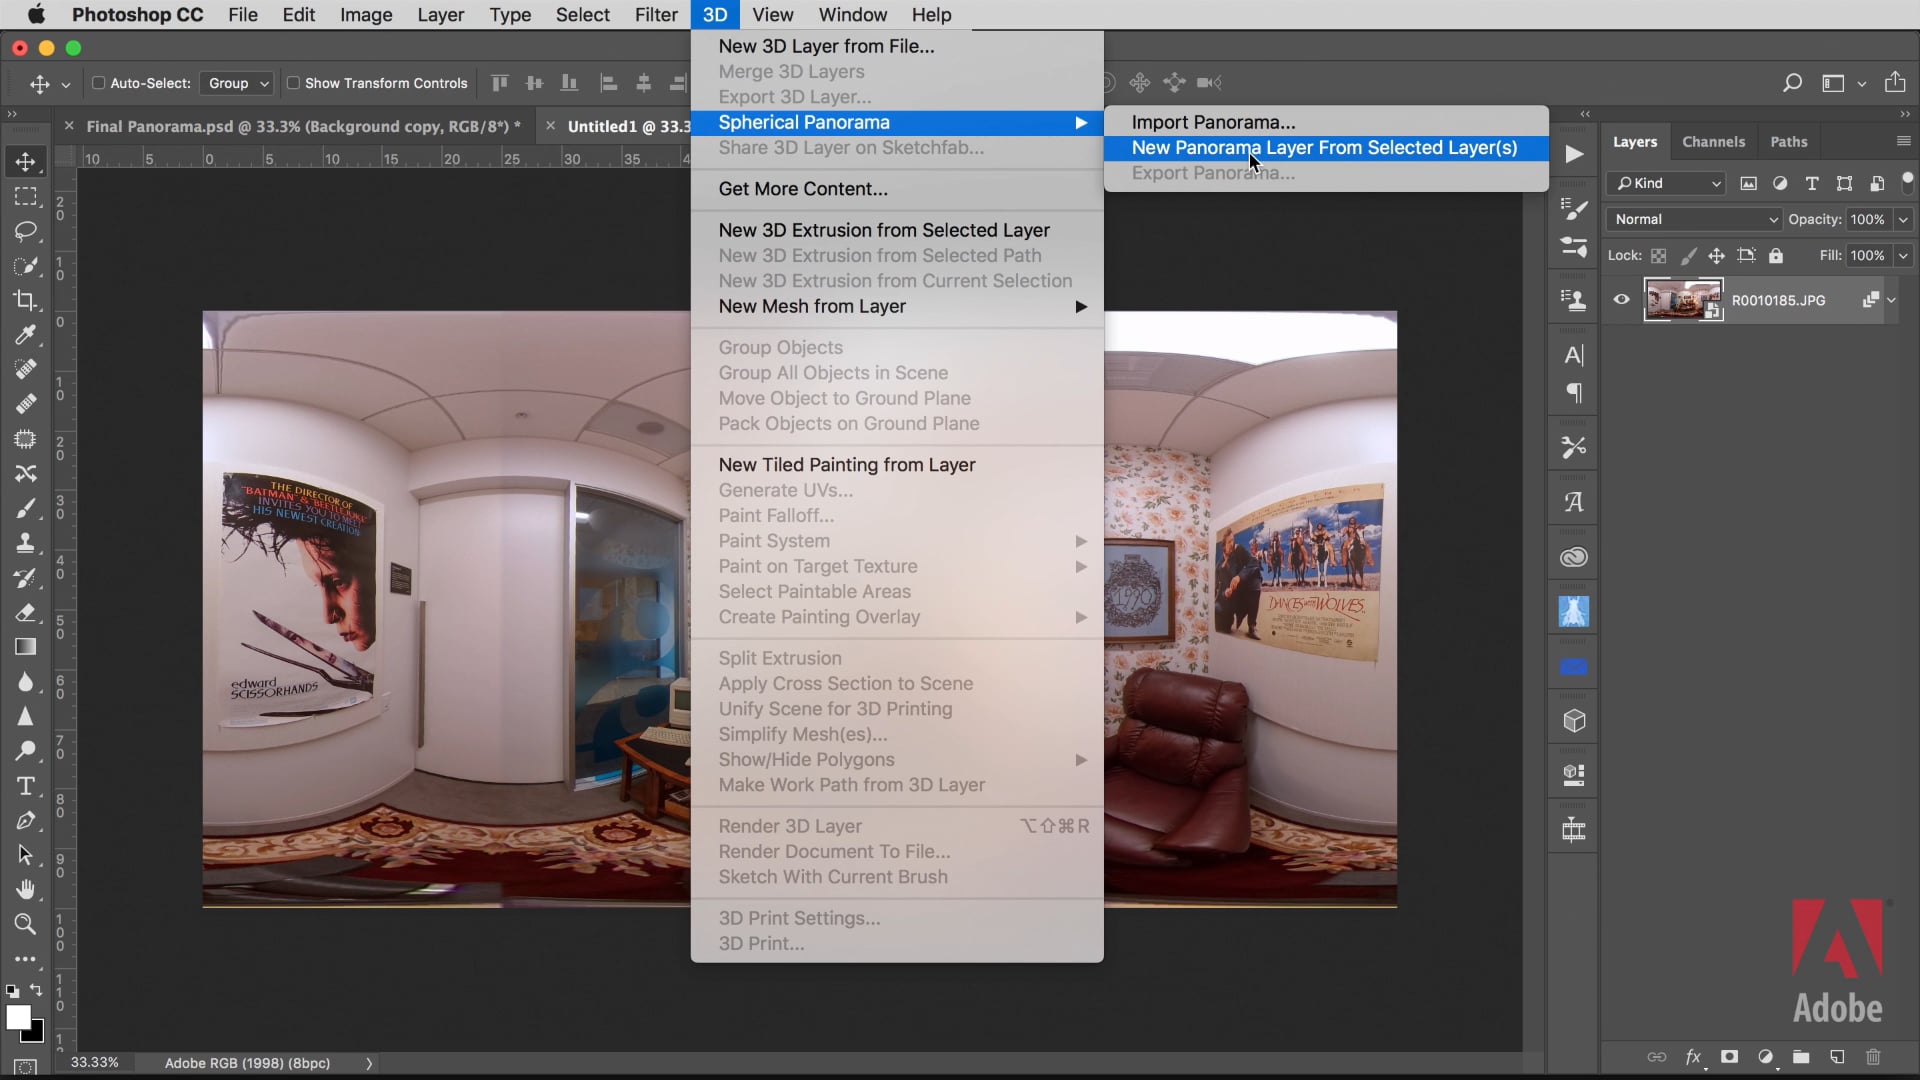Select the Zoom tool in toolbar

tap(26, 924)
